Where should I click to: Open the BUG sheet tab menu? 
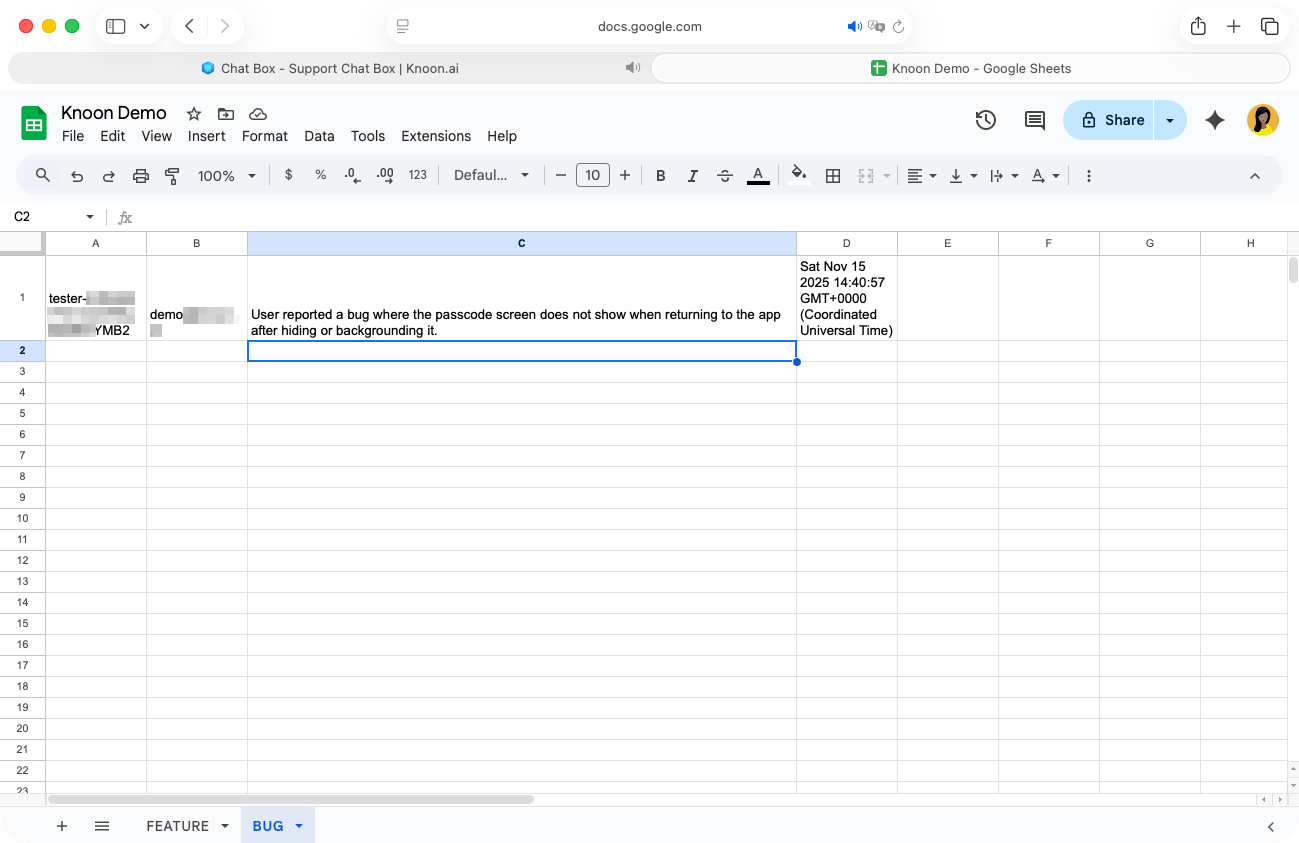[298, 825]
